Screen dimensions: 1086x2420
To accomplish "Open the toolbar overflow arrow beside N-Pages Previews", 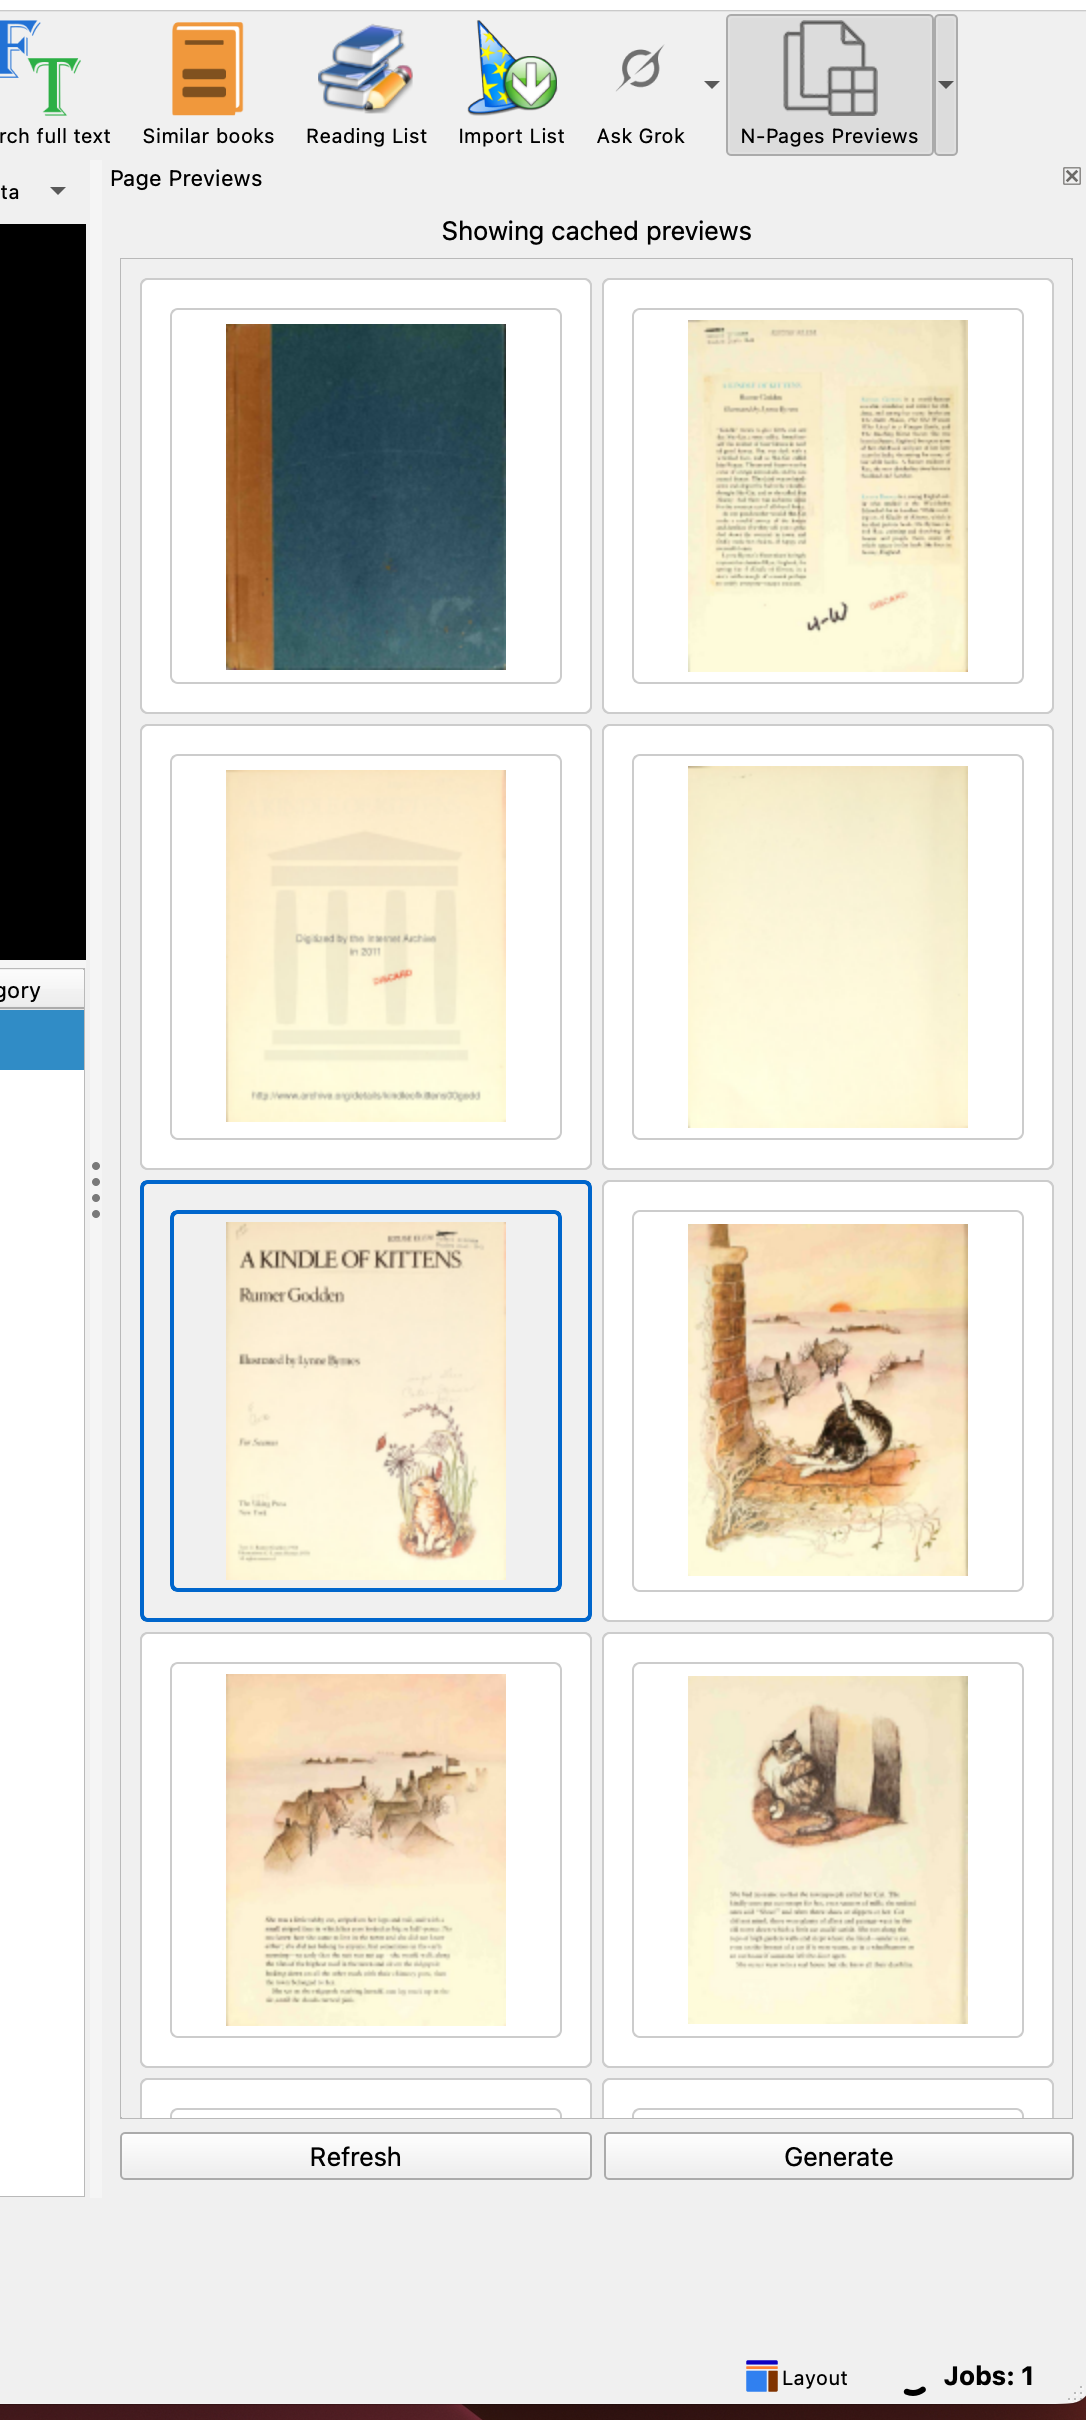I will pos(946,85).
